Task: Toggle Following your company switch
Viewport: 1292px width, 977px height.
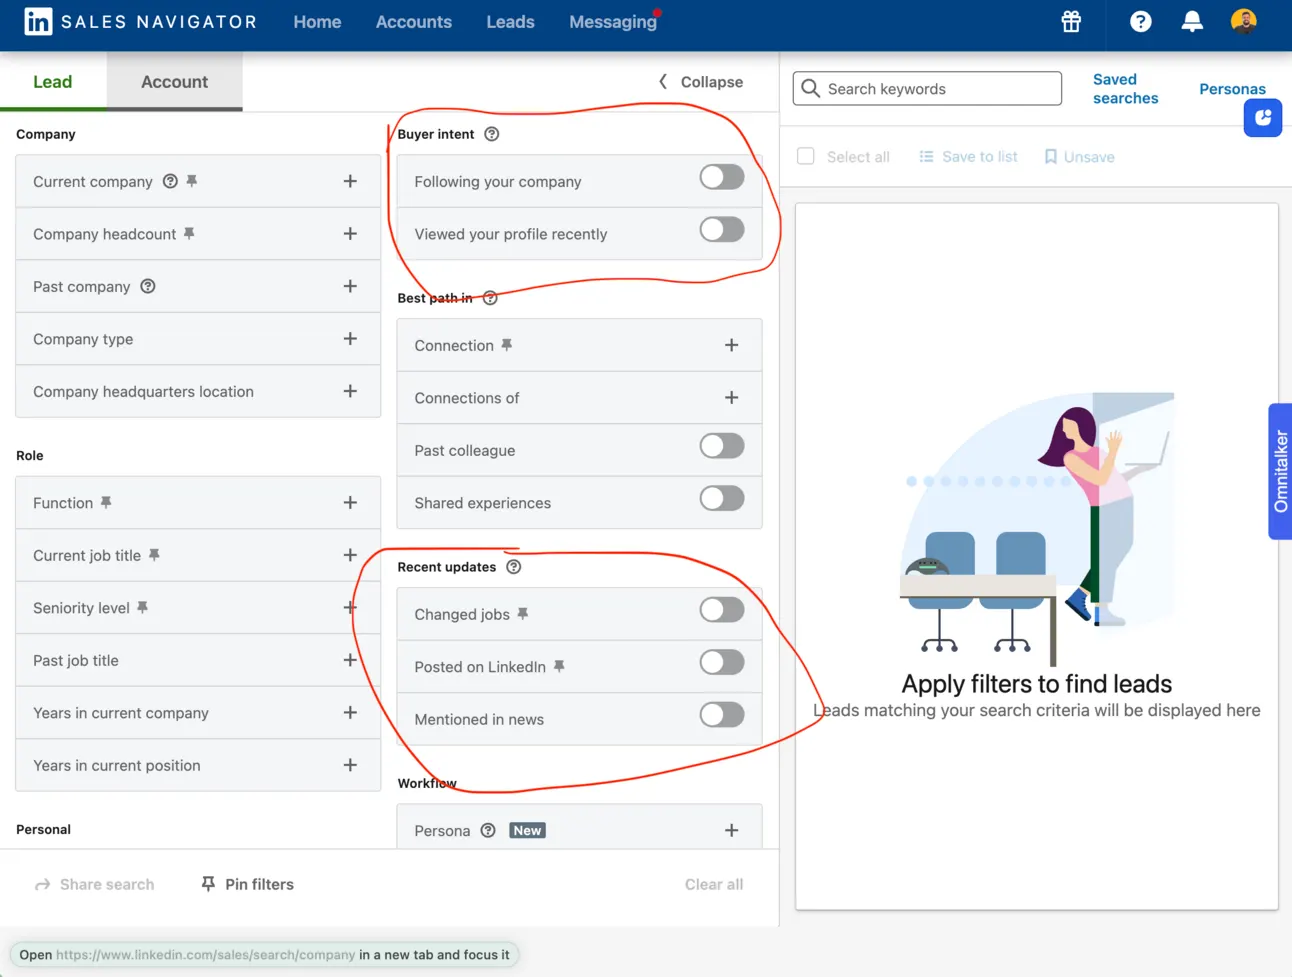Action: (722, 178)
